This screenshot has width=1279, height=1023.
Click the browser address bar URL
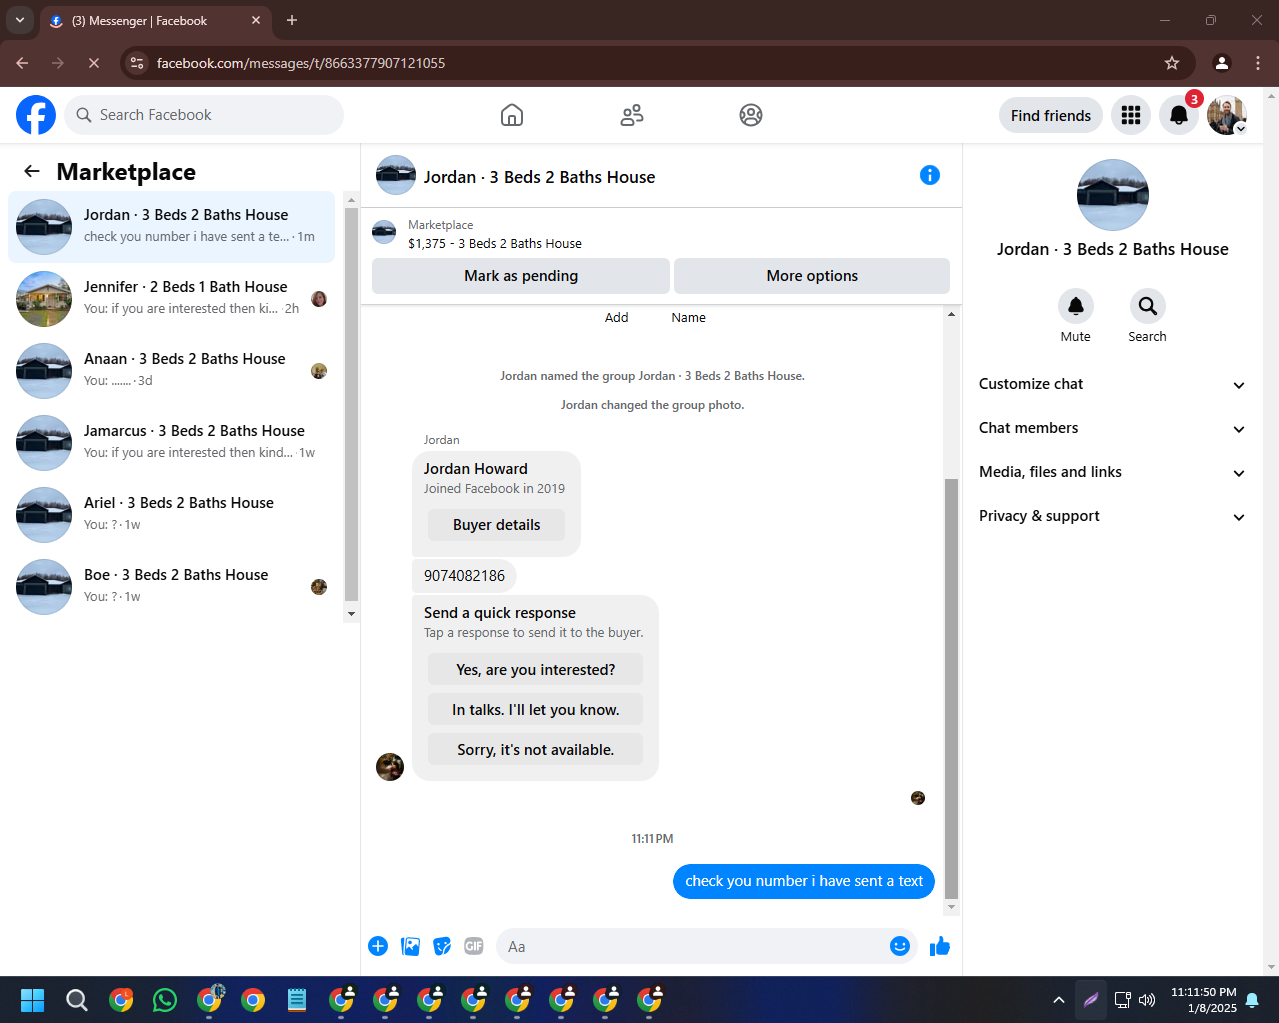coord(301,63)
